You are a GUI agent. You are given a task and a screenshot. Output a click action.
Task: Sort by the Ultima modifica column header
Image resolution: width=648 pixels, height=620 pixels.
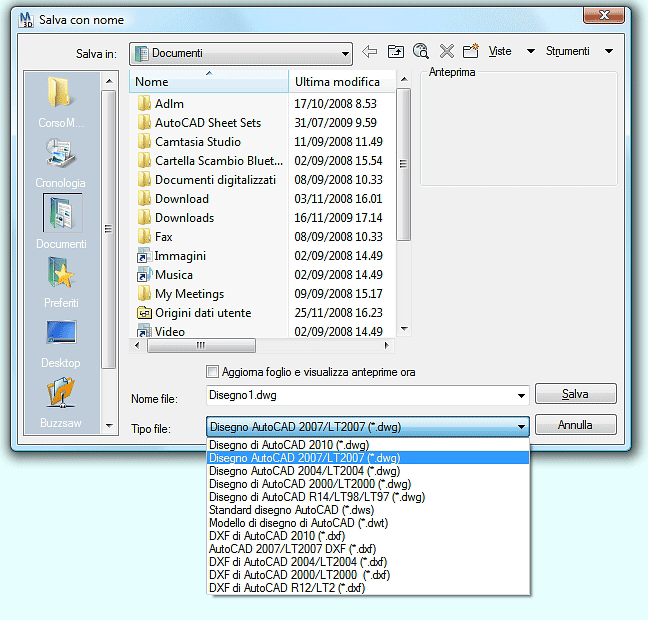point(342,81)
